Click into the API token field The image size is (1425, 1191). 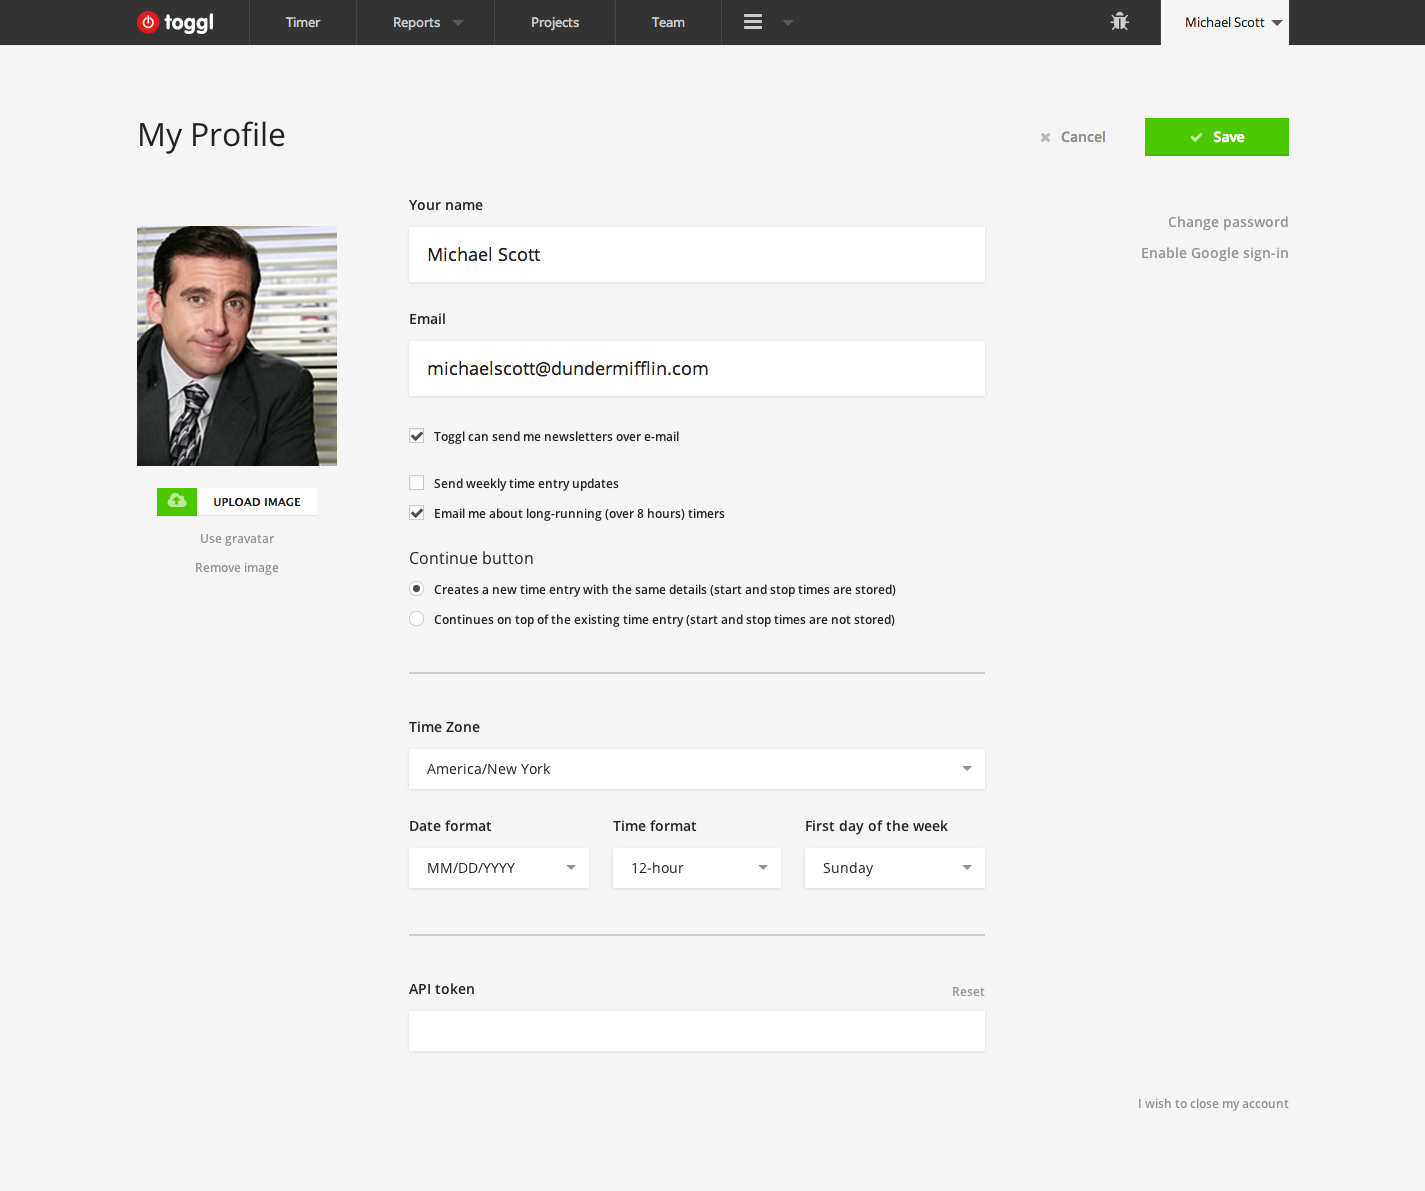pyautogui.click(x=696, y=1031)
